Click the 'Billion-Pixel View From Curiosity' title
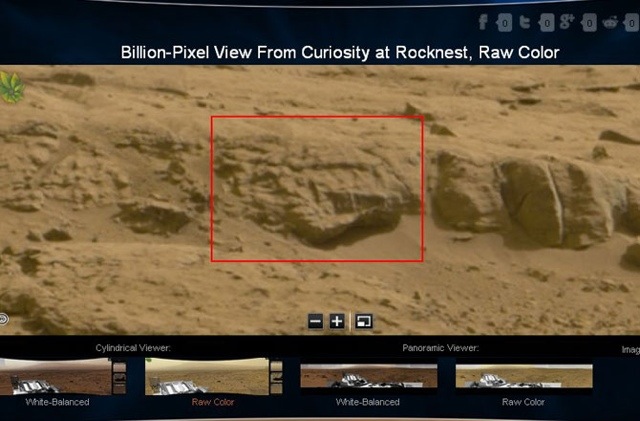This screenshot has width=640, height=421. coord(340,53)
